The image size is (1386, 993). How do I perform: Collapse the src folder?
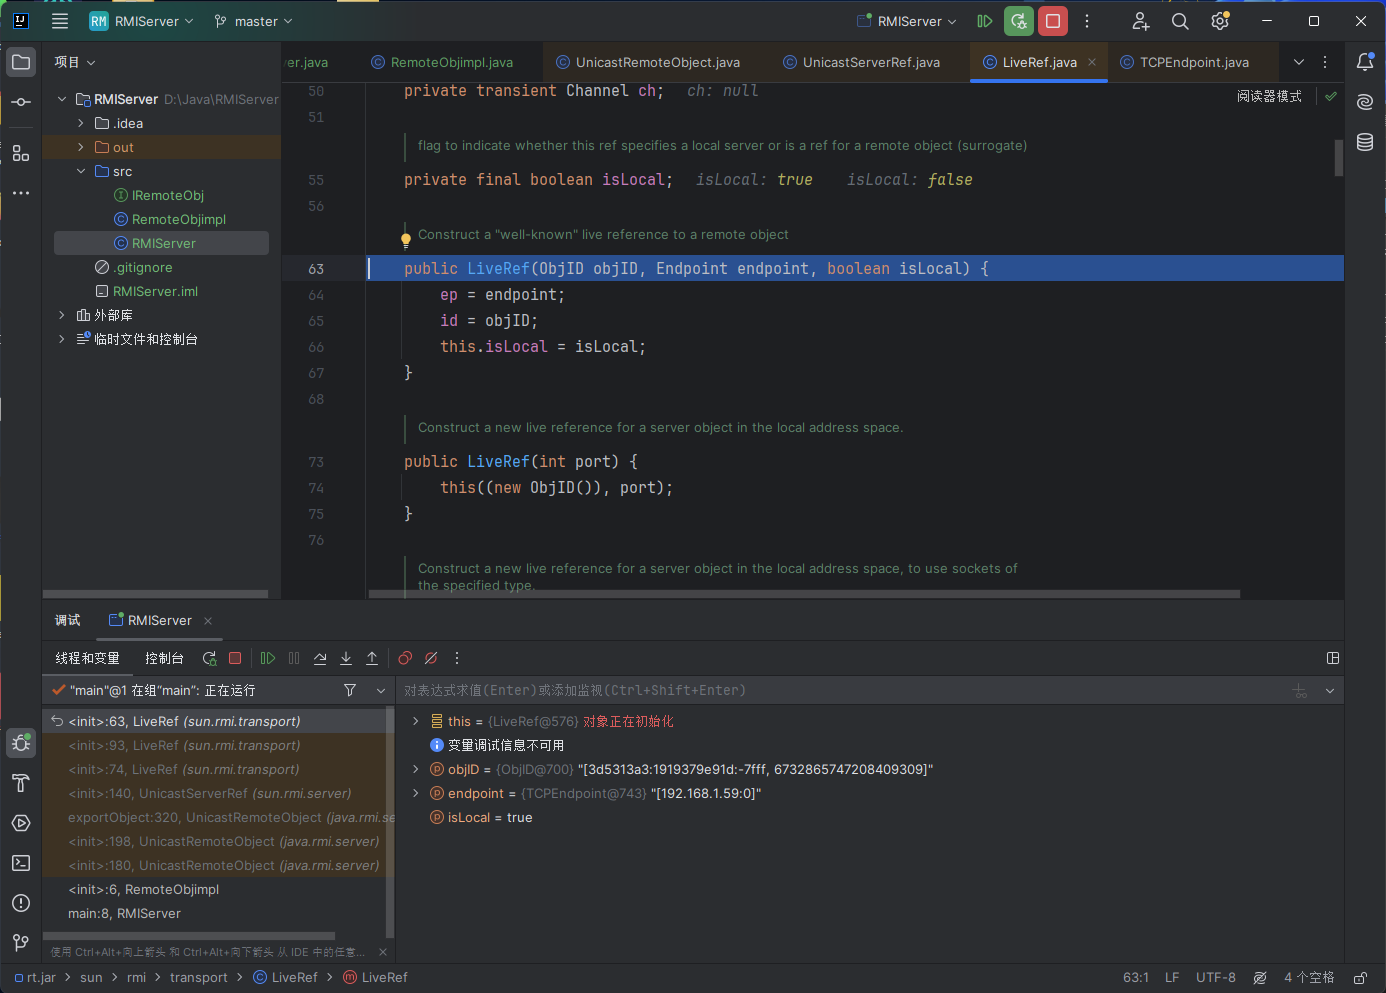[81, 171]
